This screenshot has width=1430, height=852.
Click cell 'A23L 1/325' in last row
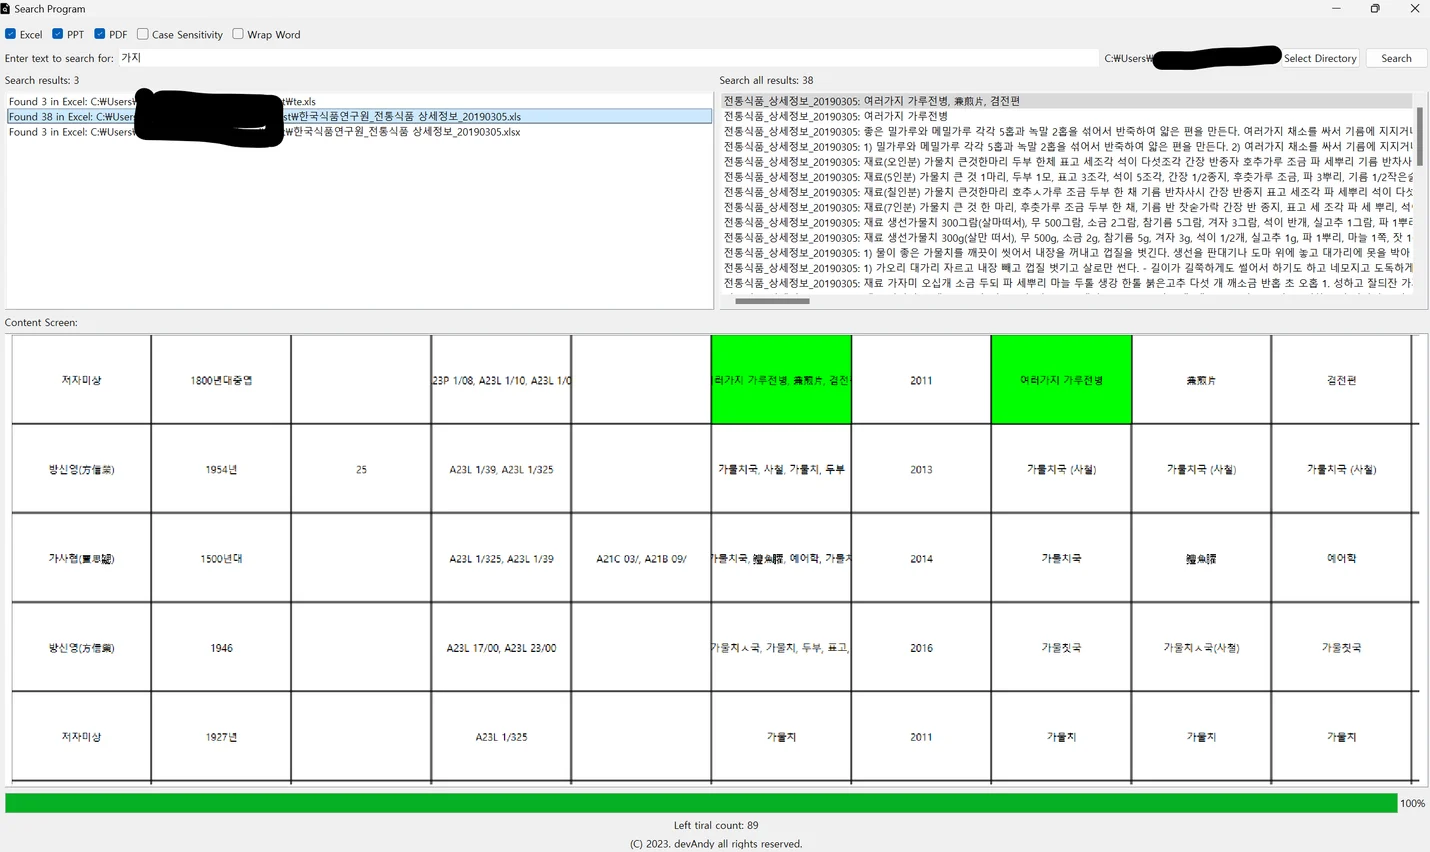coord(501,737)
